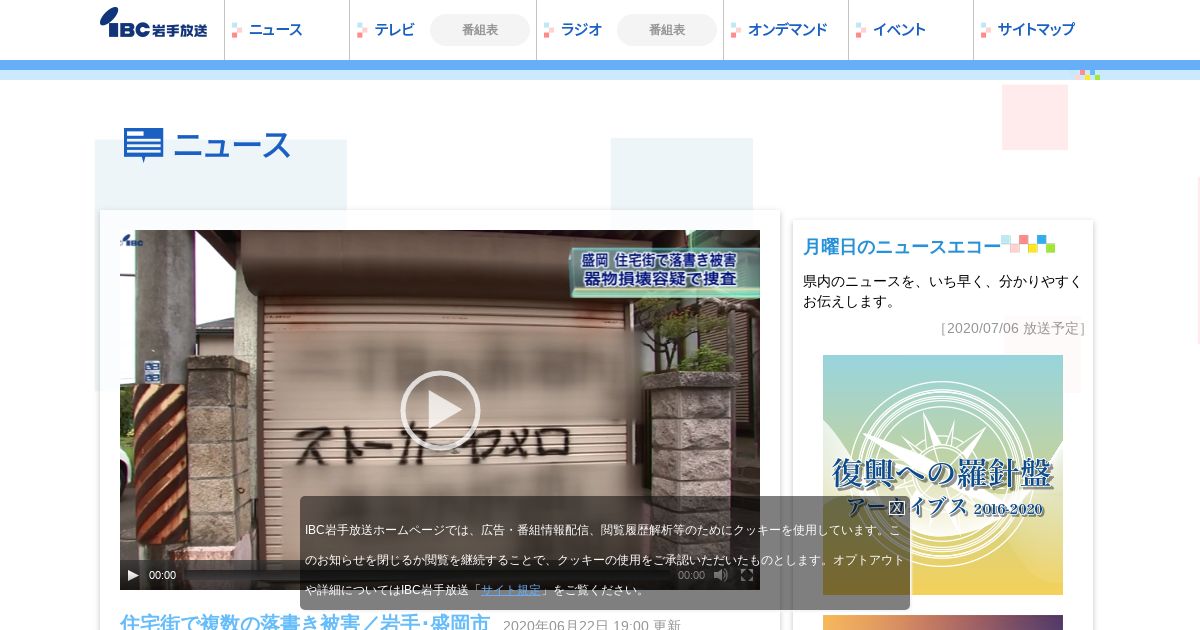The height and width of the screenshot is (630, 1200).
Task: Open the サイト規定 link in cookie notice
Action: 511,590
